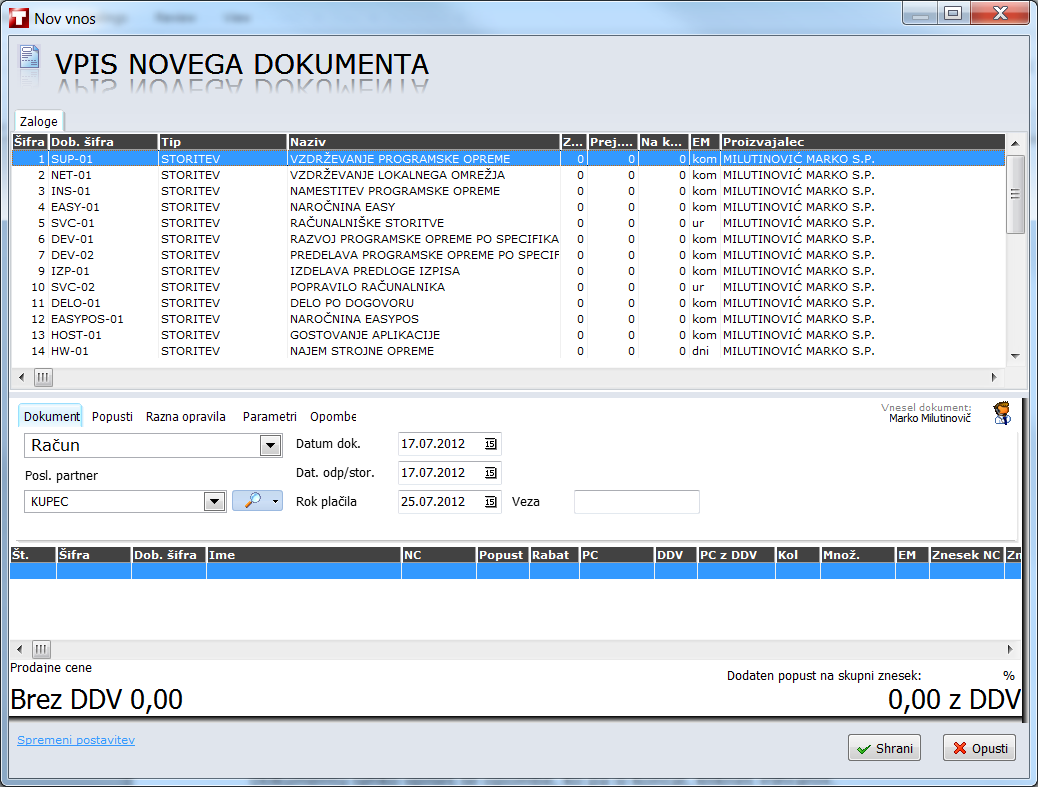Select row VZDRŽEVANJE LOKALNEGA OMREŽJA

pyautogui.click(x=508, y=175)
